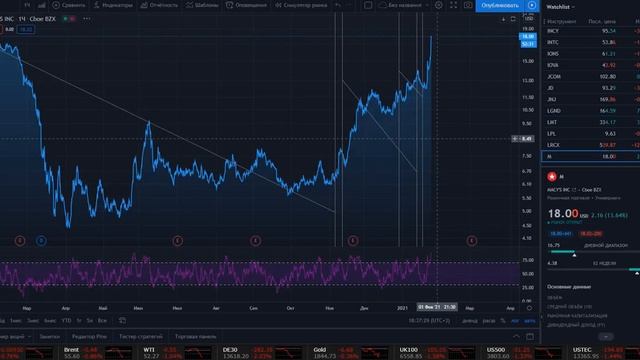This screenshot has height=360, width=640.
Task: Click US500 ticker in bottom strip
Action: coord(524,353)
